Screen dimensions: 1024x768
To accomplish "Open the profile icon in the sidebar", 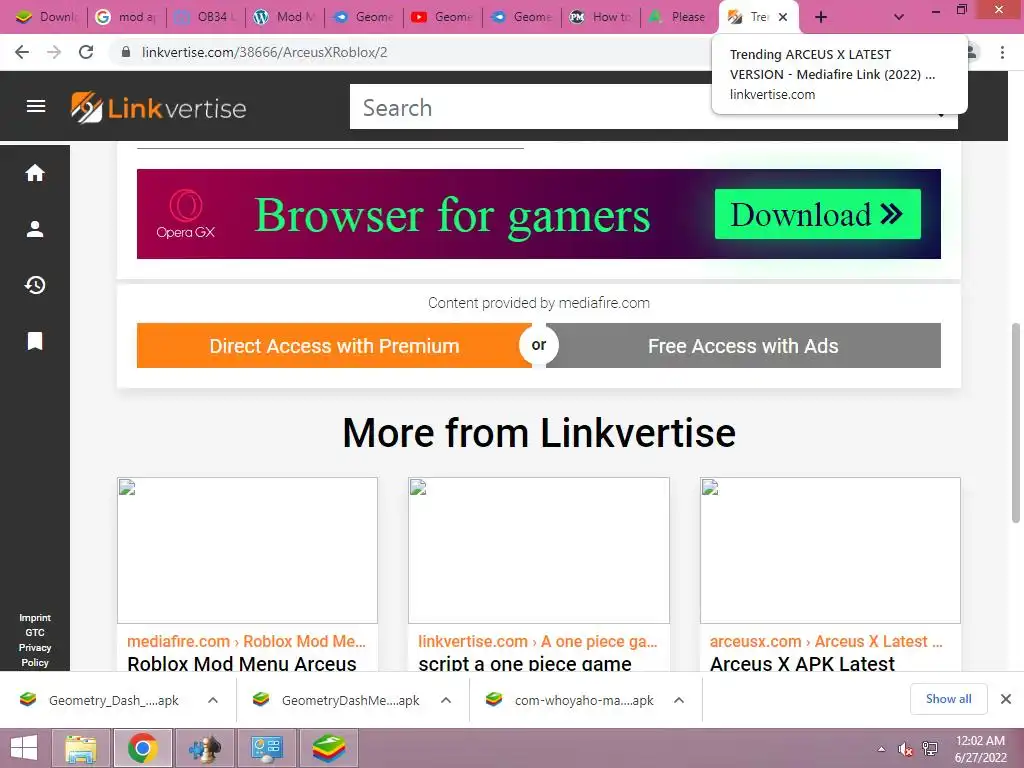I will pyautogui.click(x=35, y=229).
